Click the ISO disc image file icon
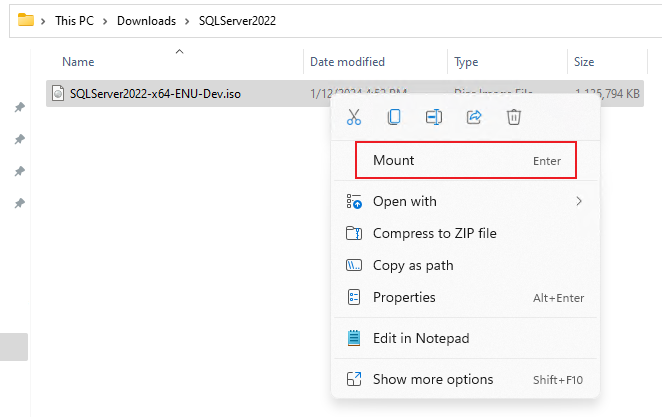Viewport: 662px width, 417px height. [58, 93]
